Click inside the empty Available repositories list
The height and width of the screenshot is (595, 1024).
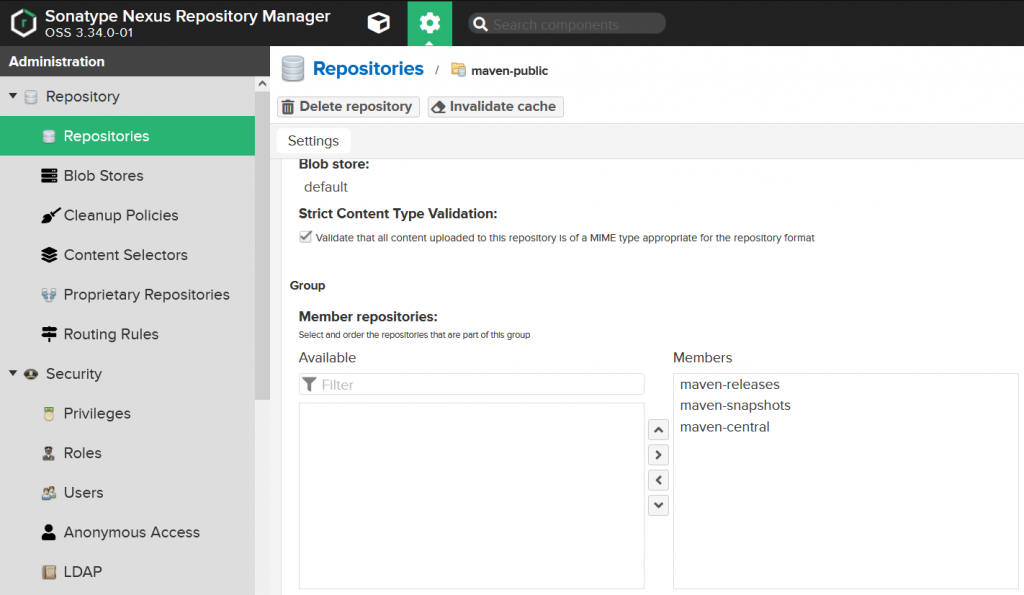472,496
